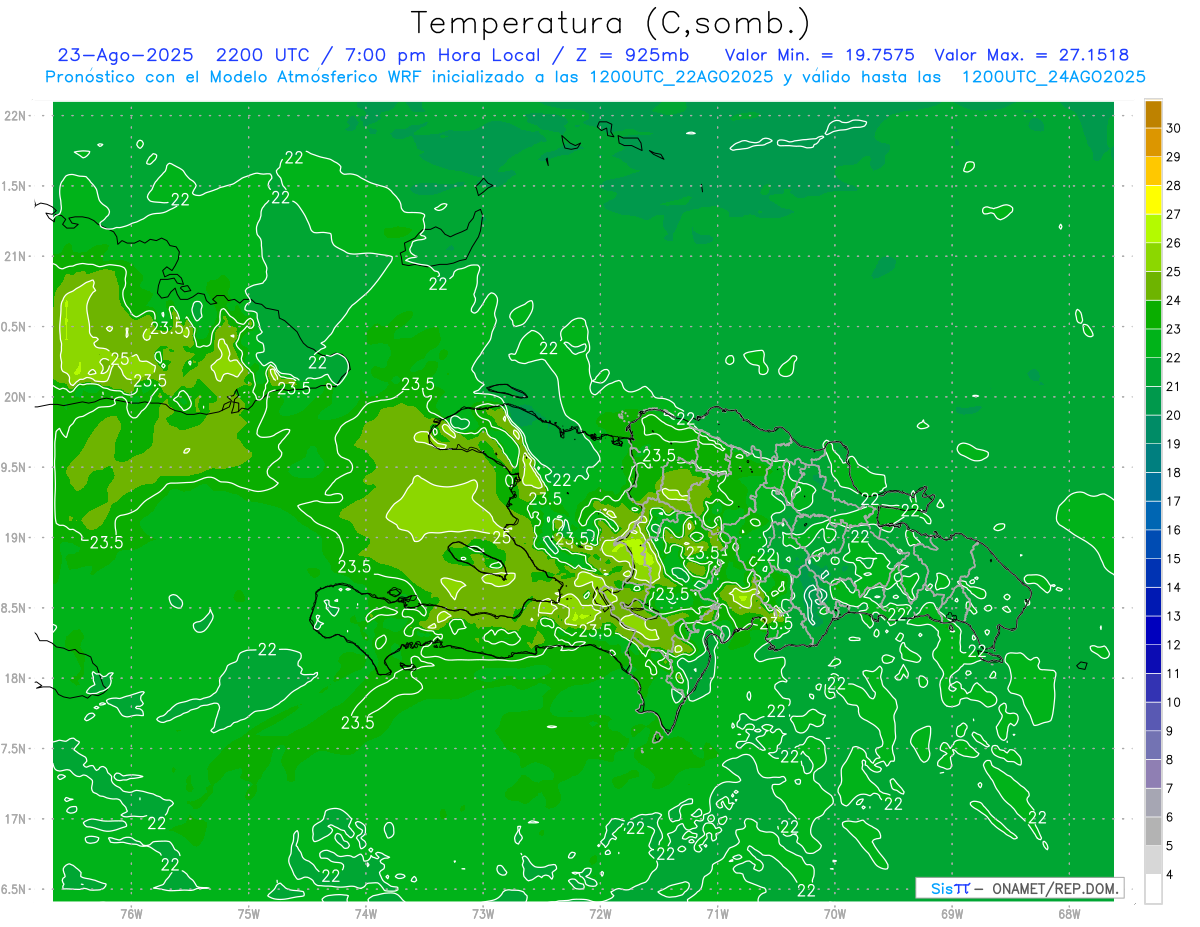
Task: Pick the colorbar swatch between 23 and 24
Action: click(x=1154, y=315)
